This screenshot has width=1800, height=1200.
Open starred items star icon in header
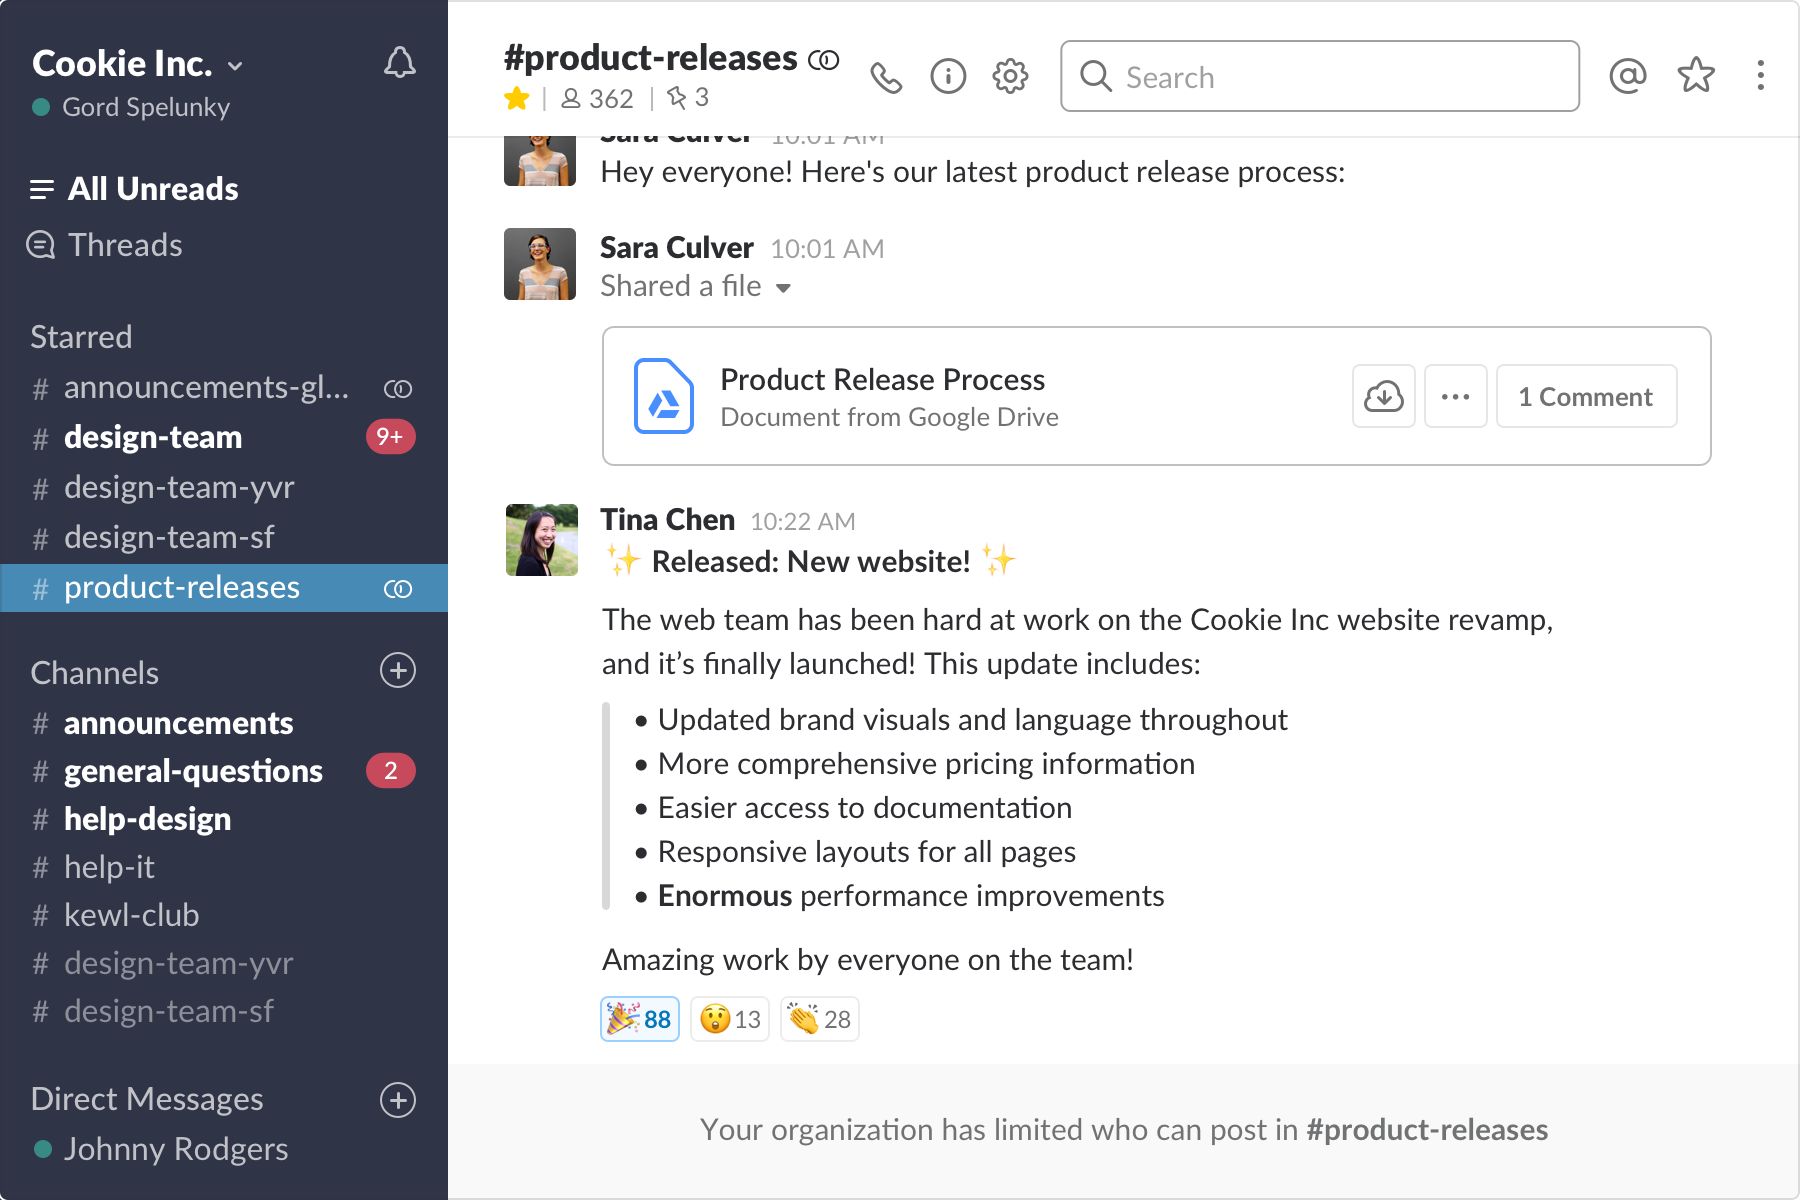click(x=1696, y=75)
